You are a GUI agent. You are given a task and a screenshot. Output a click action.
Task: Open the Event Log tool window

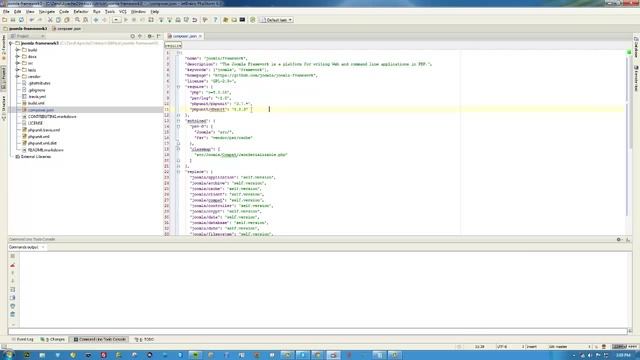click(x=22, y=340)
